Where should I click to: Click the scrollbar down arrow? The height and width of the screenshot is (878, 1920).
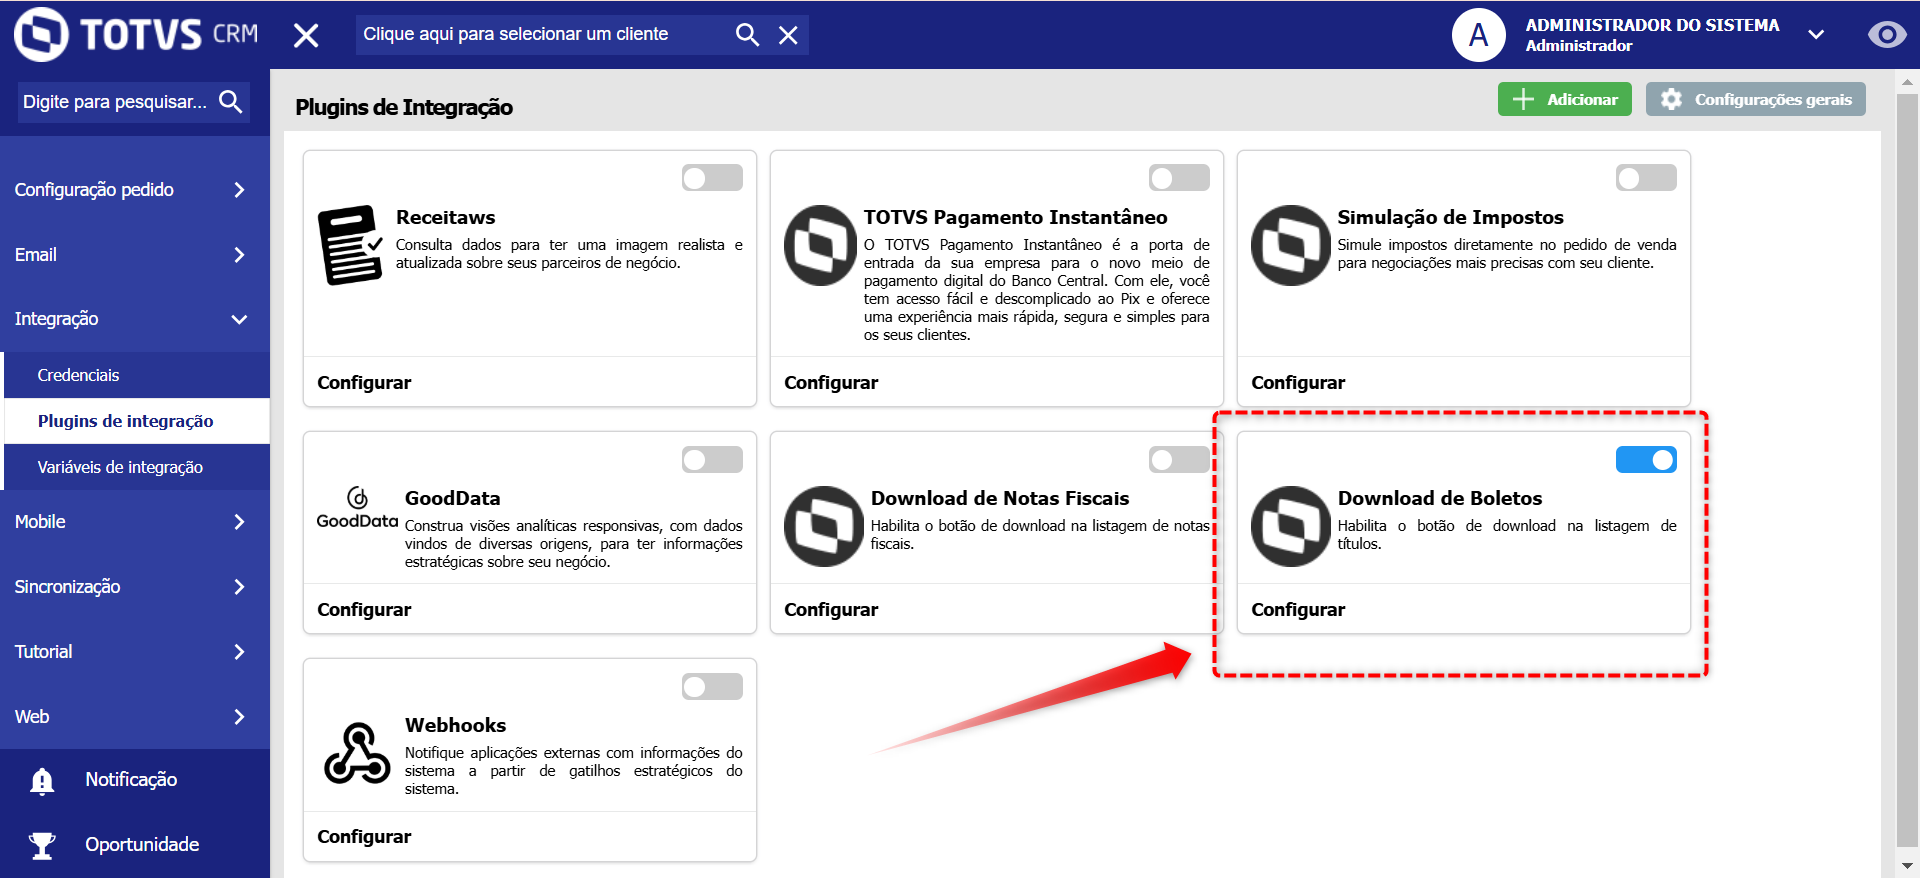tap(1907, 866)
